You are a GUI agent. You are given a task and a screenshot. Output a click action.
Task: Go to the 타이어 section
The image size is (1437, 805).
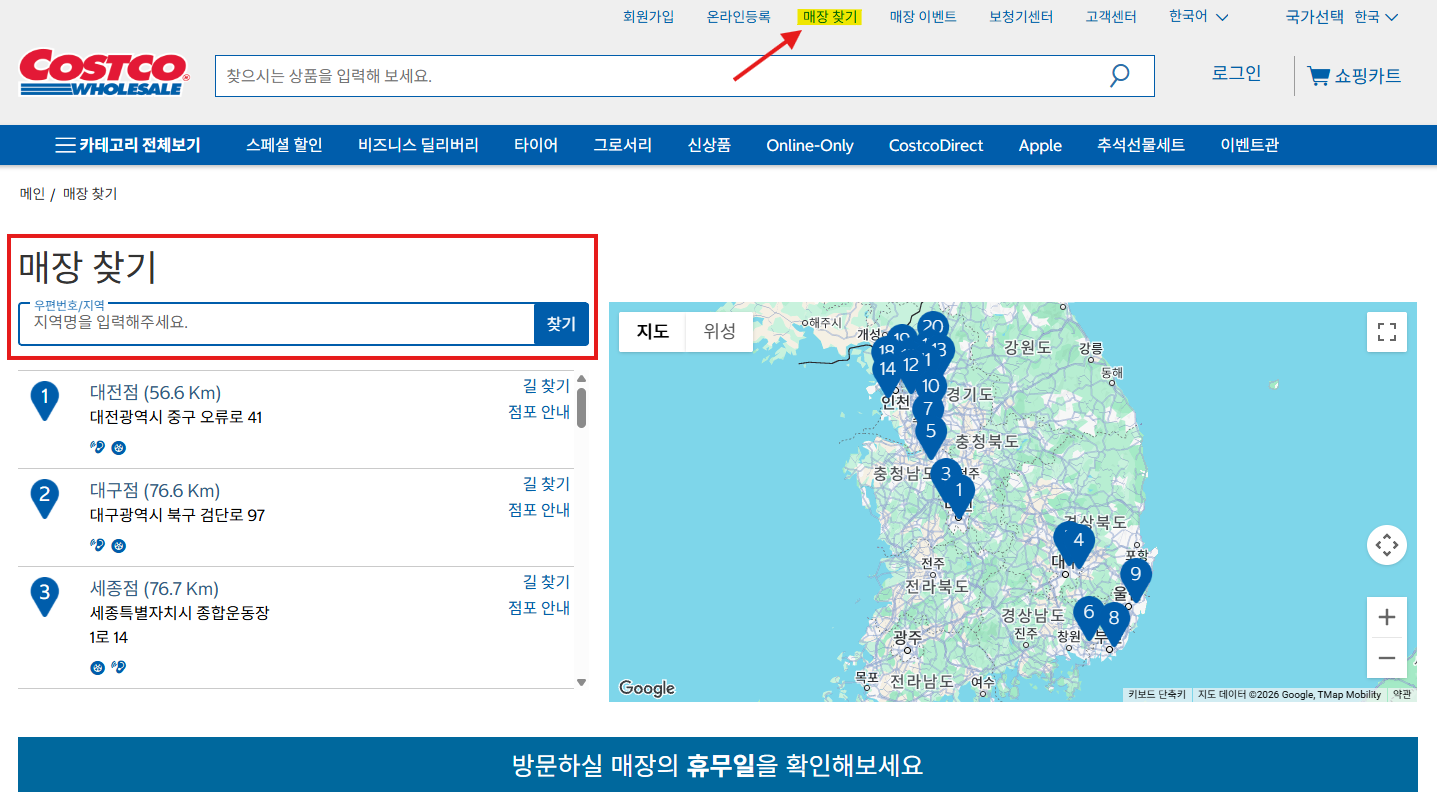536,145
